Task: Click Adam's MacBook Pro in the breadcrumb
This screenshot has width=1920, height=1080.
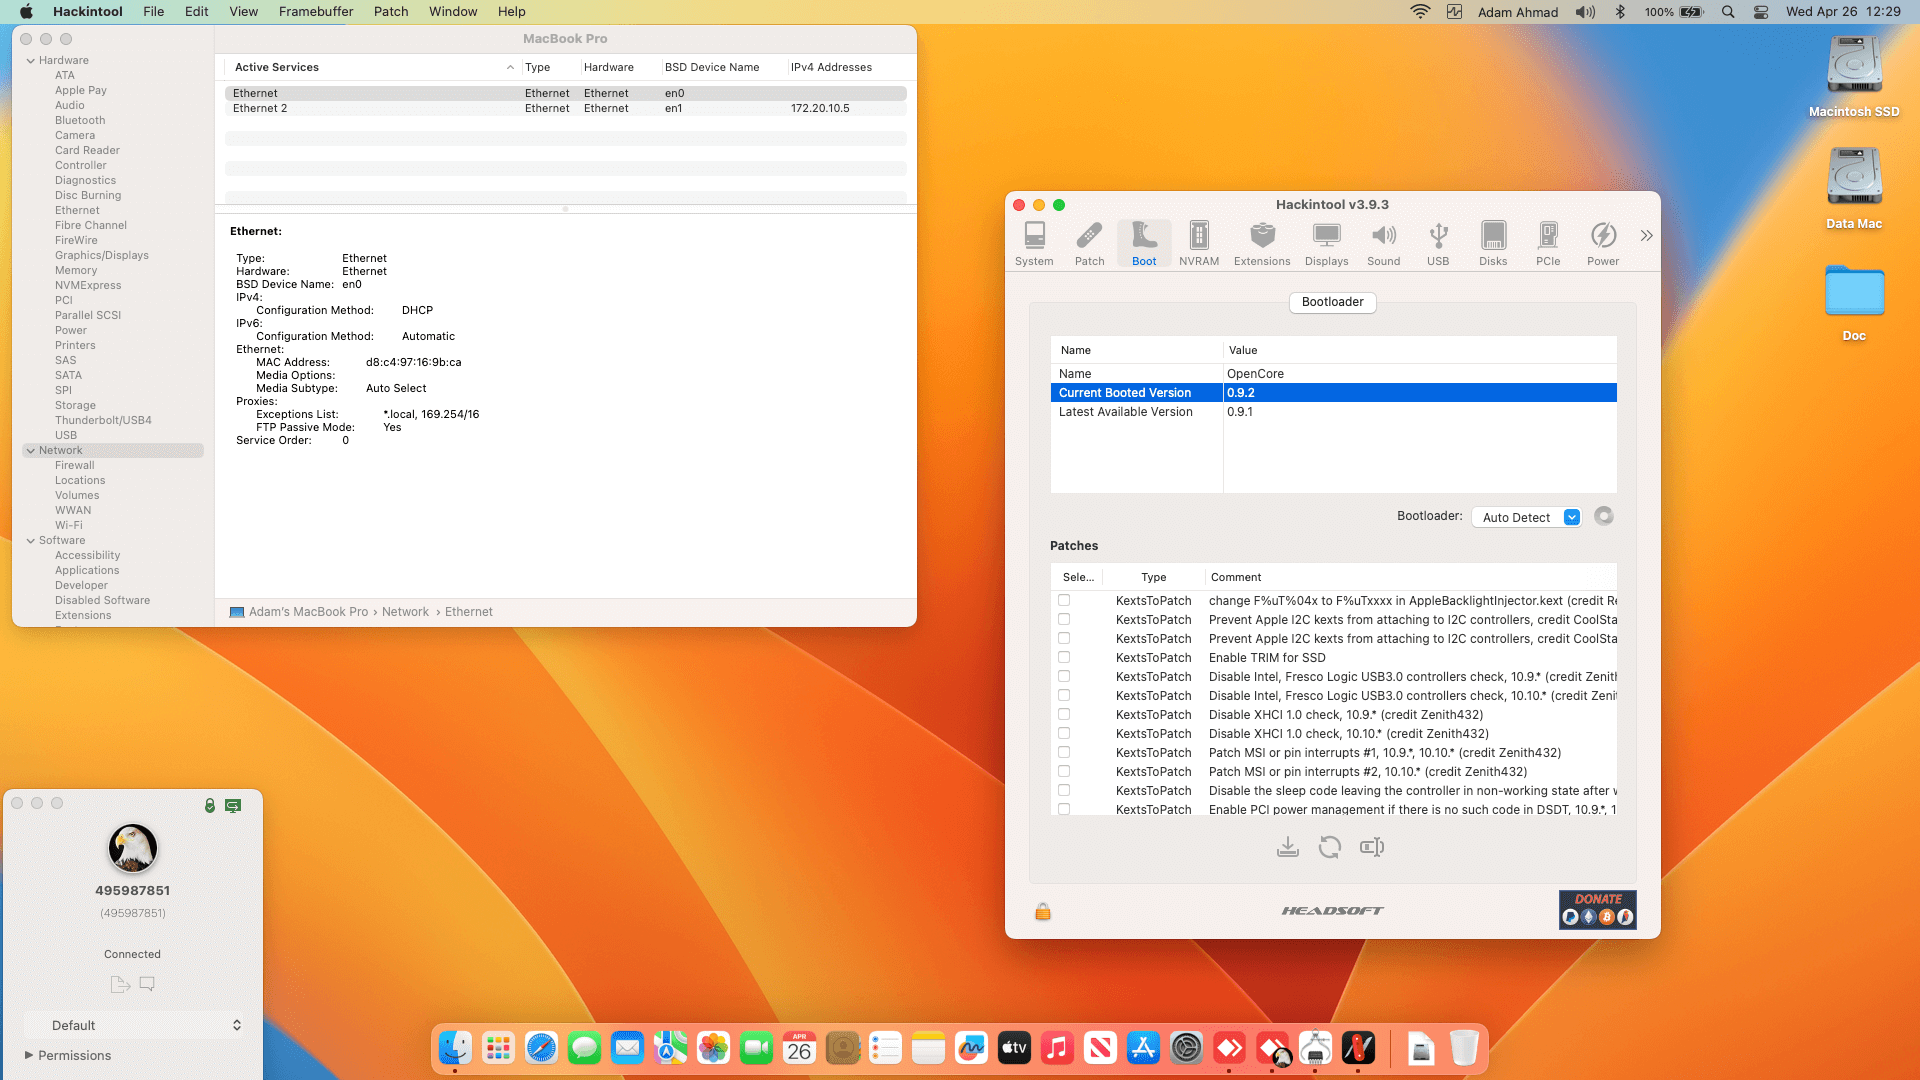Action: (308, 612)
